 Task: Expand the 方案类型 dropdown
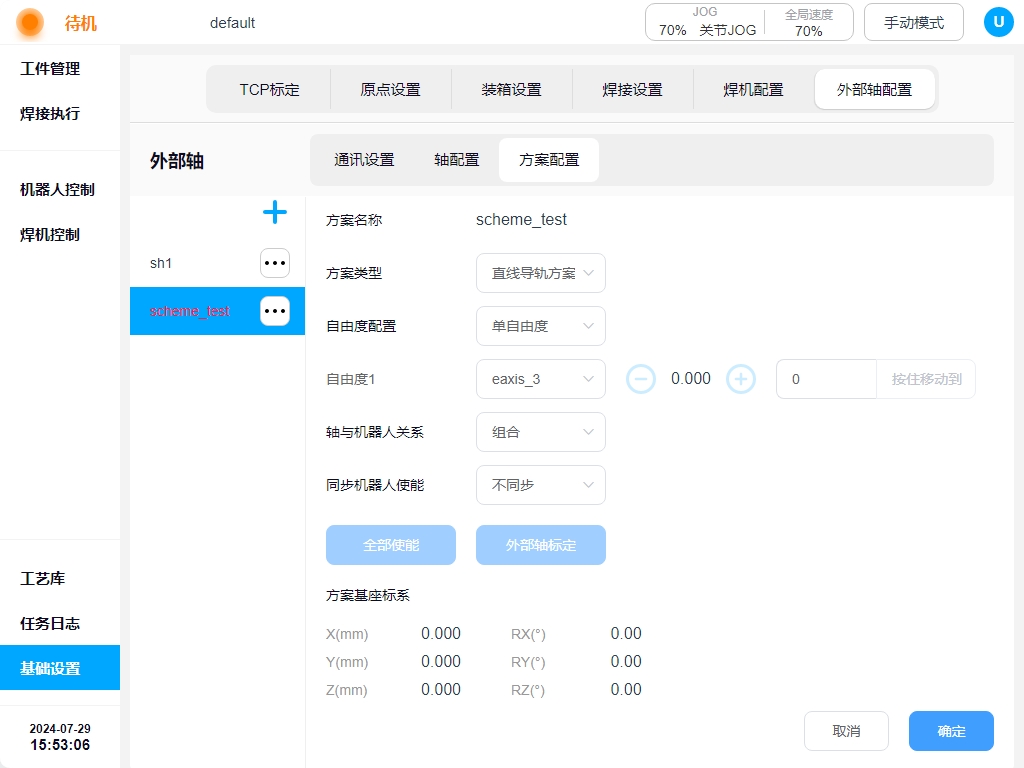(541, 273)
